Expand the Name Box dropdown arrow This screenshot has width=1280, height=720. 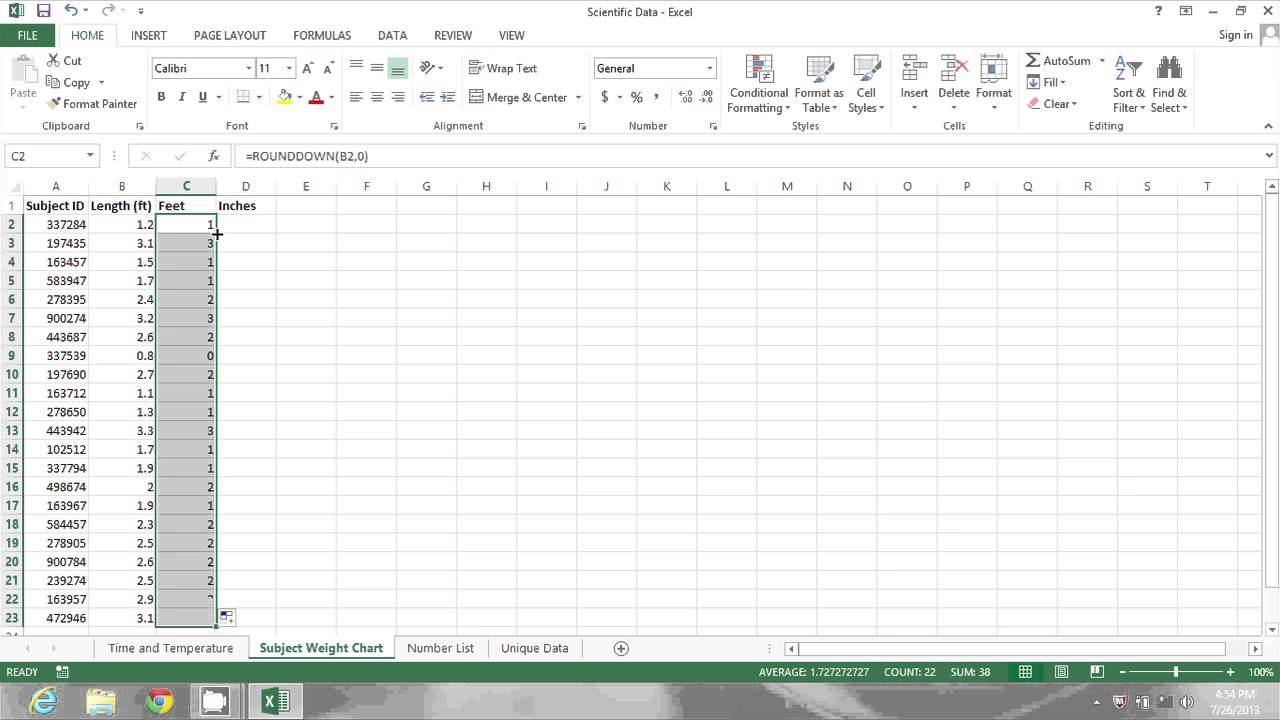point(90,156)
